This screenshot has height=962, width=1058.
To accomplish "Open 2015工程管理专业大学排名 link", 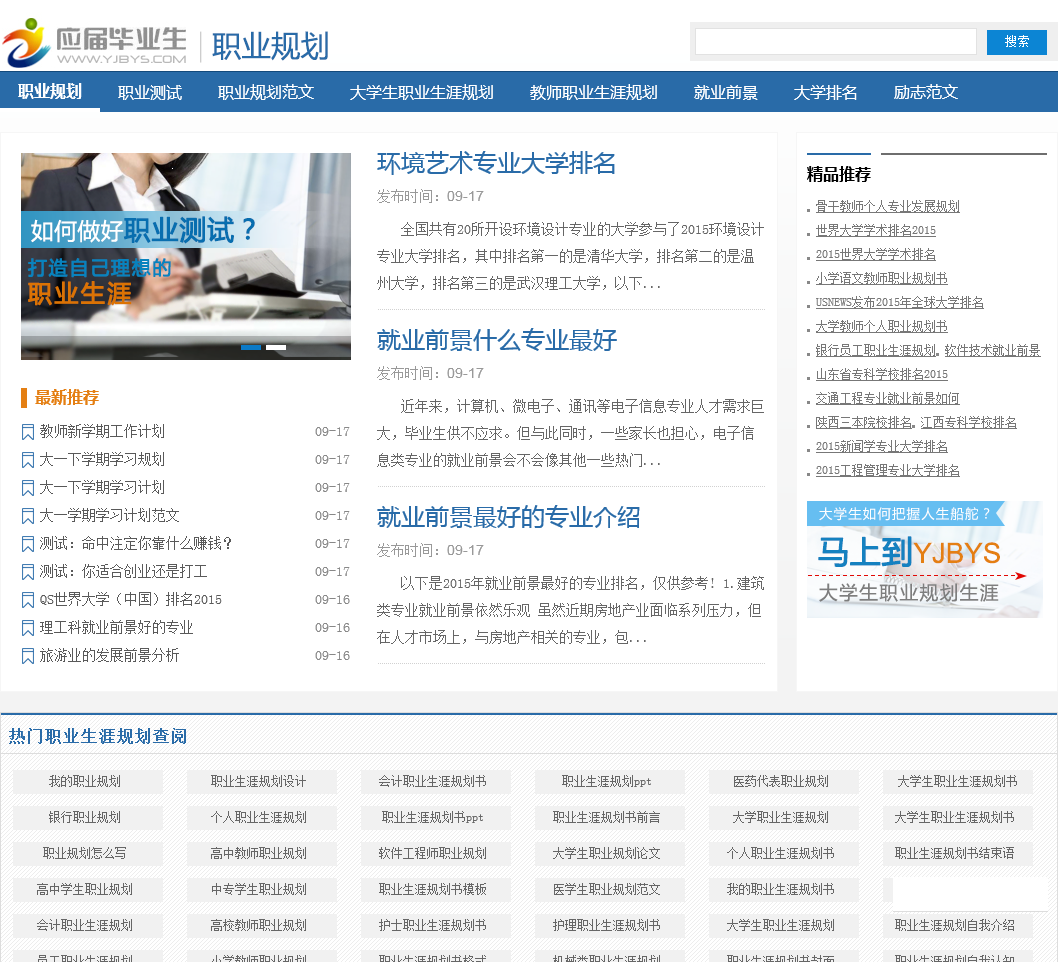I will click(887, 471).
